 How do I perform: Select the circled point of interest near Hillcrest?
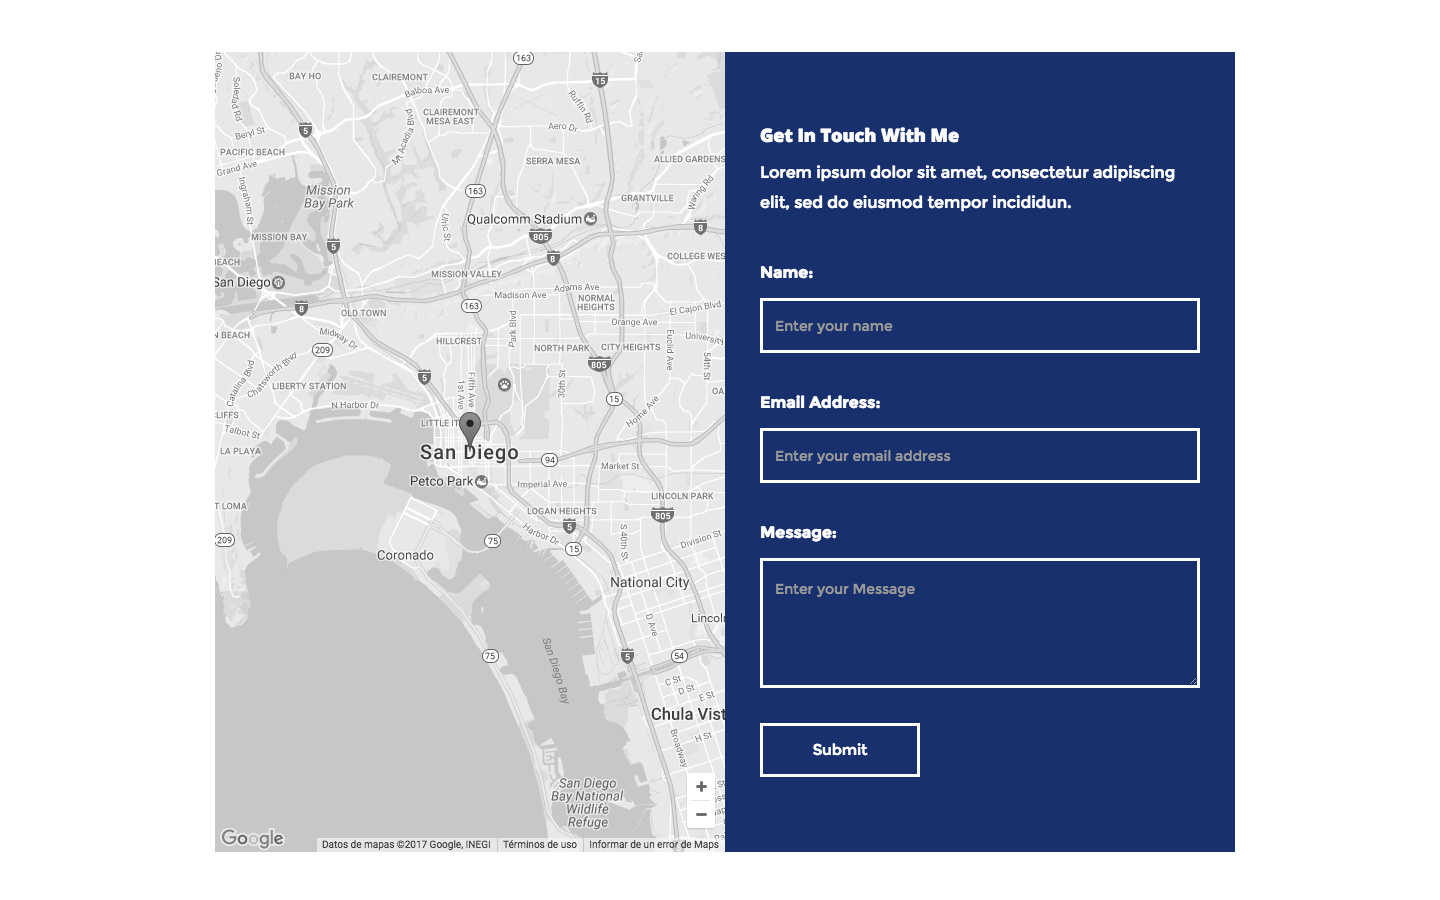click(504, 383)
